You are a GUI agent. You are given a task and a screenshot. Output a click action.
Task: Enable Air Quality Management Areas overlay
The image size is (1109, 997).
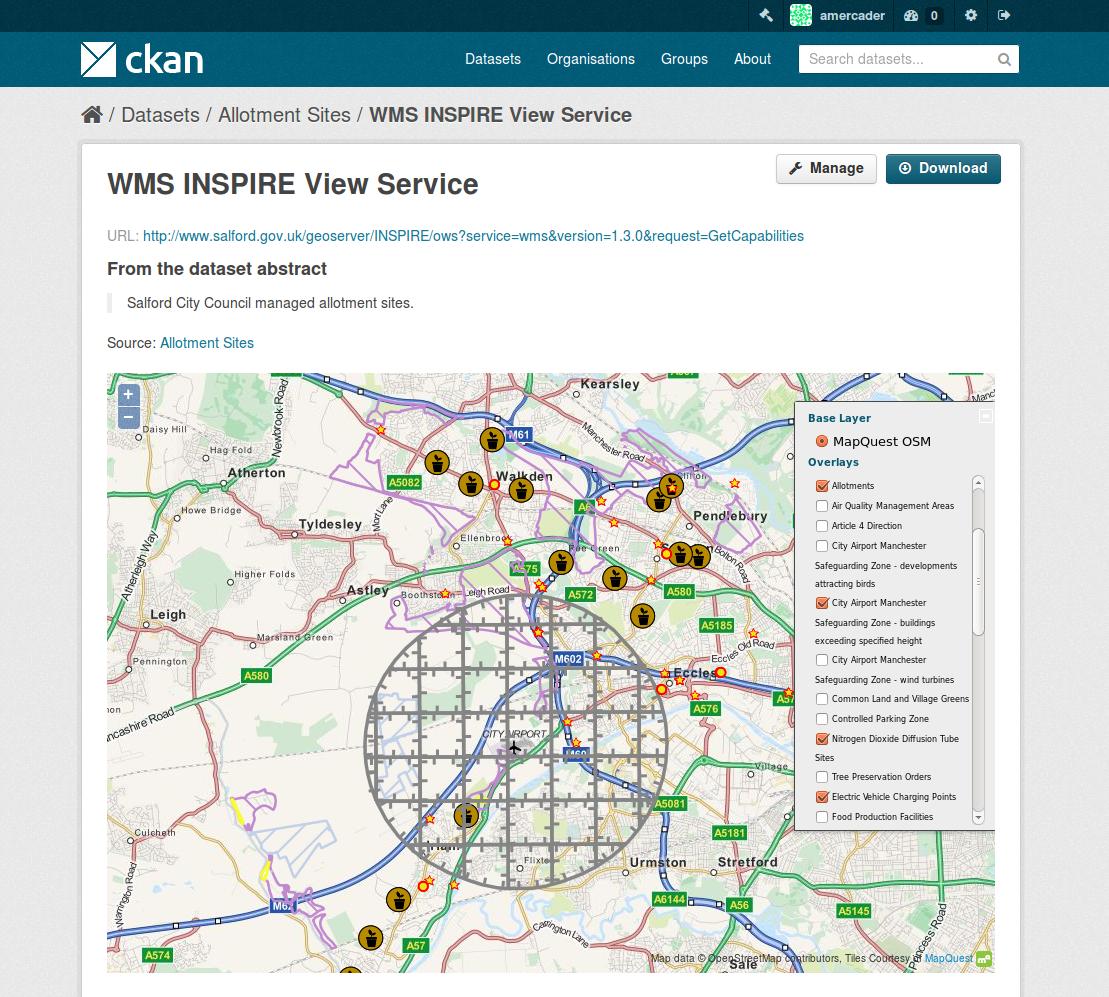tap(822, 506)
